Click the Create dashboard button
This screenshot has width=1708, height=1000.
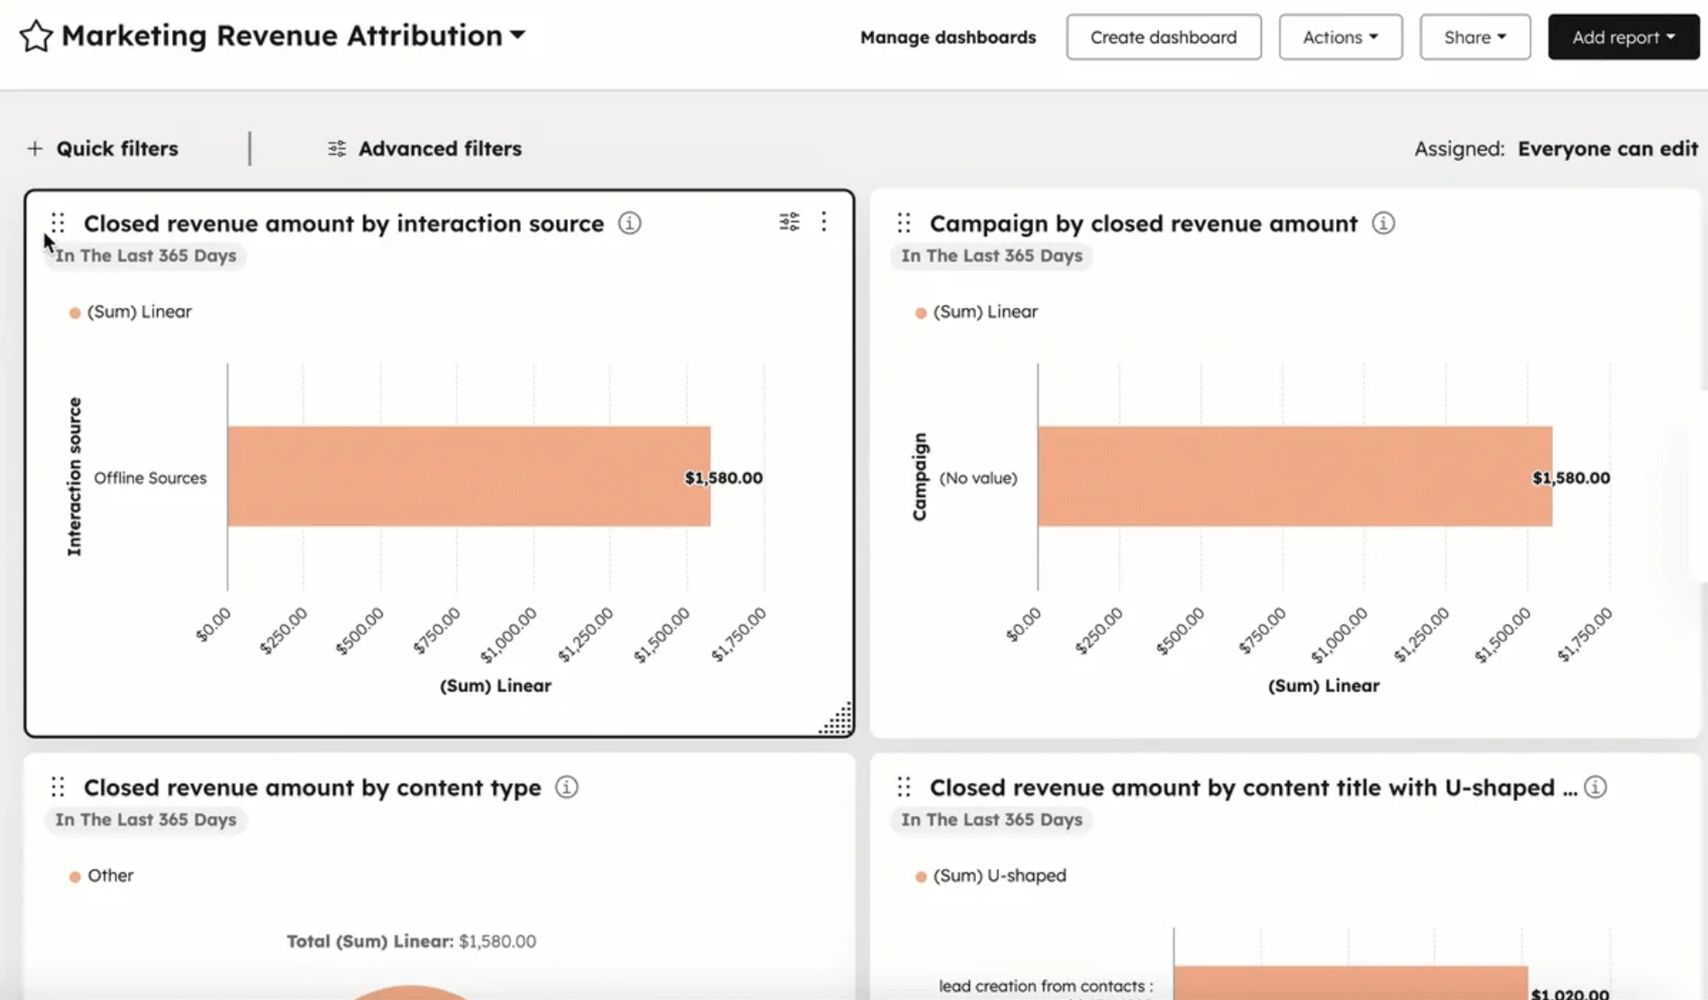tap(1163, 37)
